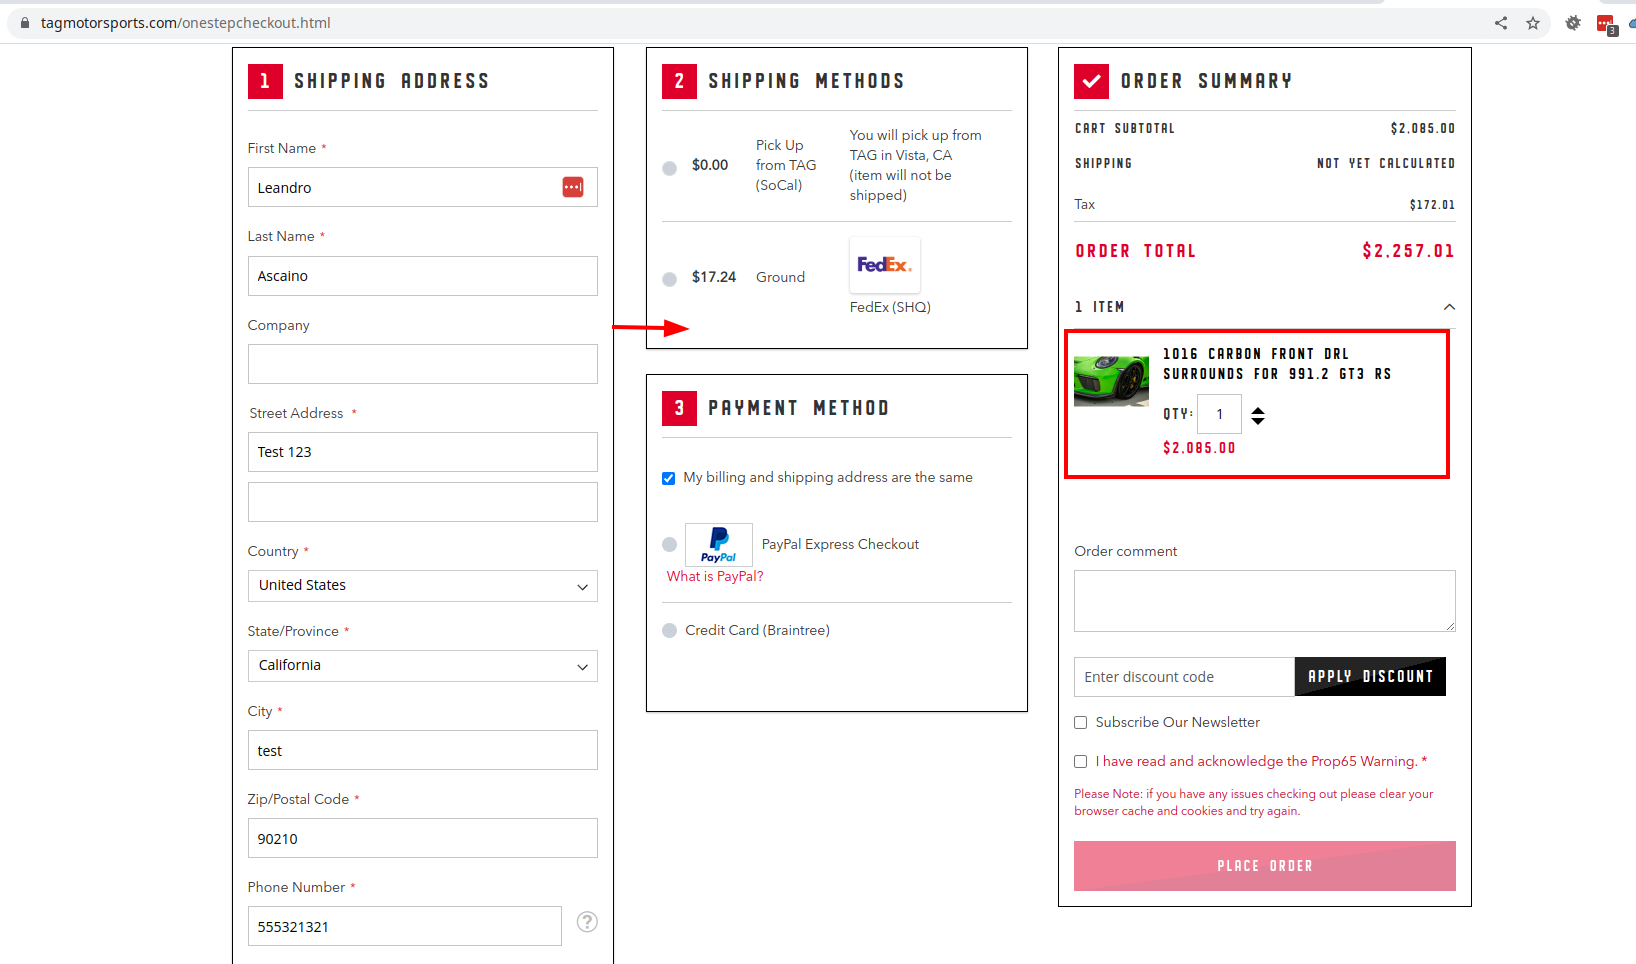The width and height of the screenshot is (1636, 964).
Task: Collapse the 1 ITEM section chevron
Action: point(1449,307)
